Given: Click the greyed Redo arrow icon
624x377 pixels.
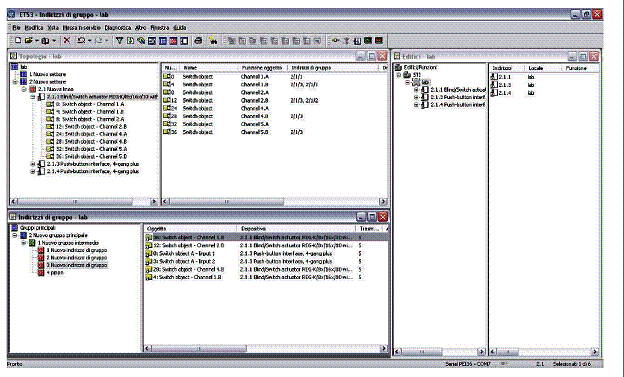Looking at the screenshot, I should 98,41.
